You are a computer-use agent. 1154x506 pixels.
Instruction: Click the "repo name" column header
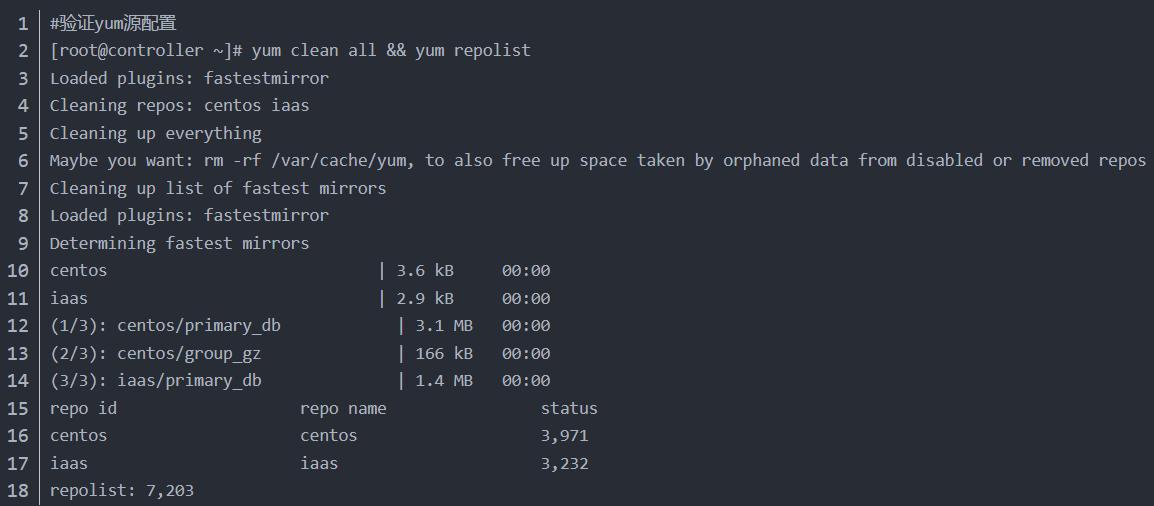click(x=343, y=408)
